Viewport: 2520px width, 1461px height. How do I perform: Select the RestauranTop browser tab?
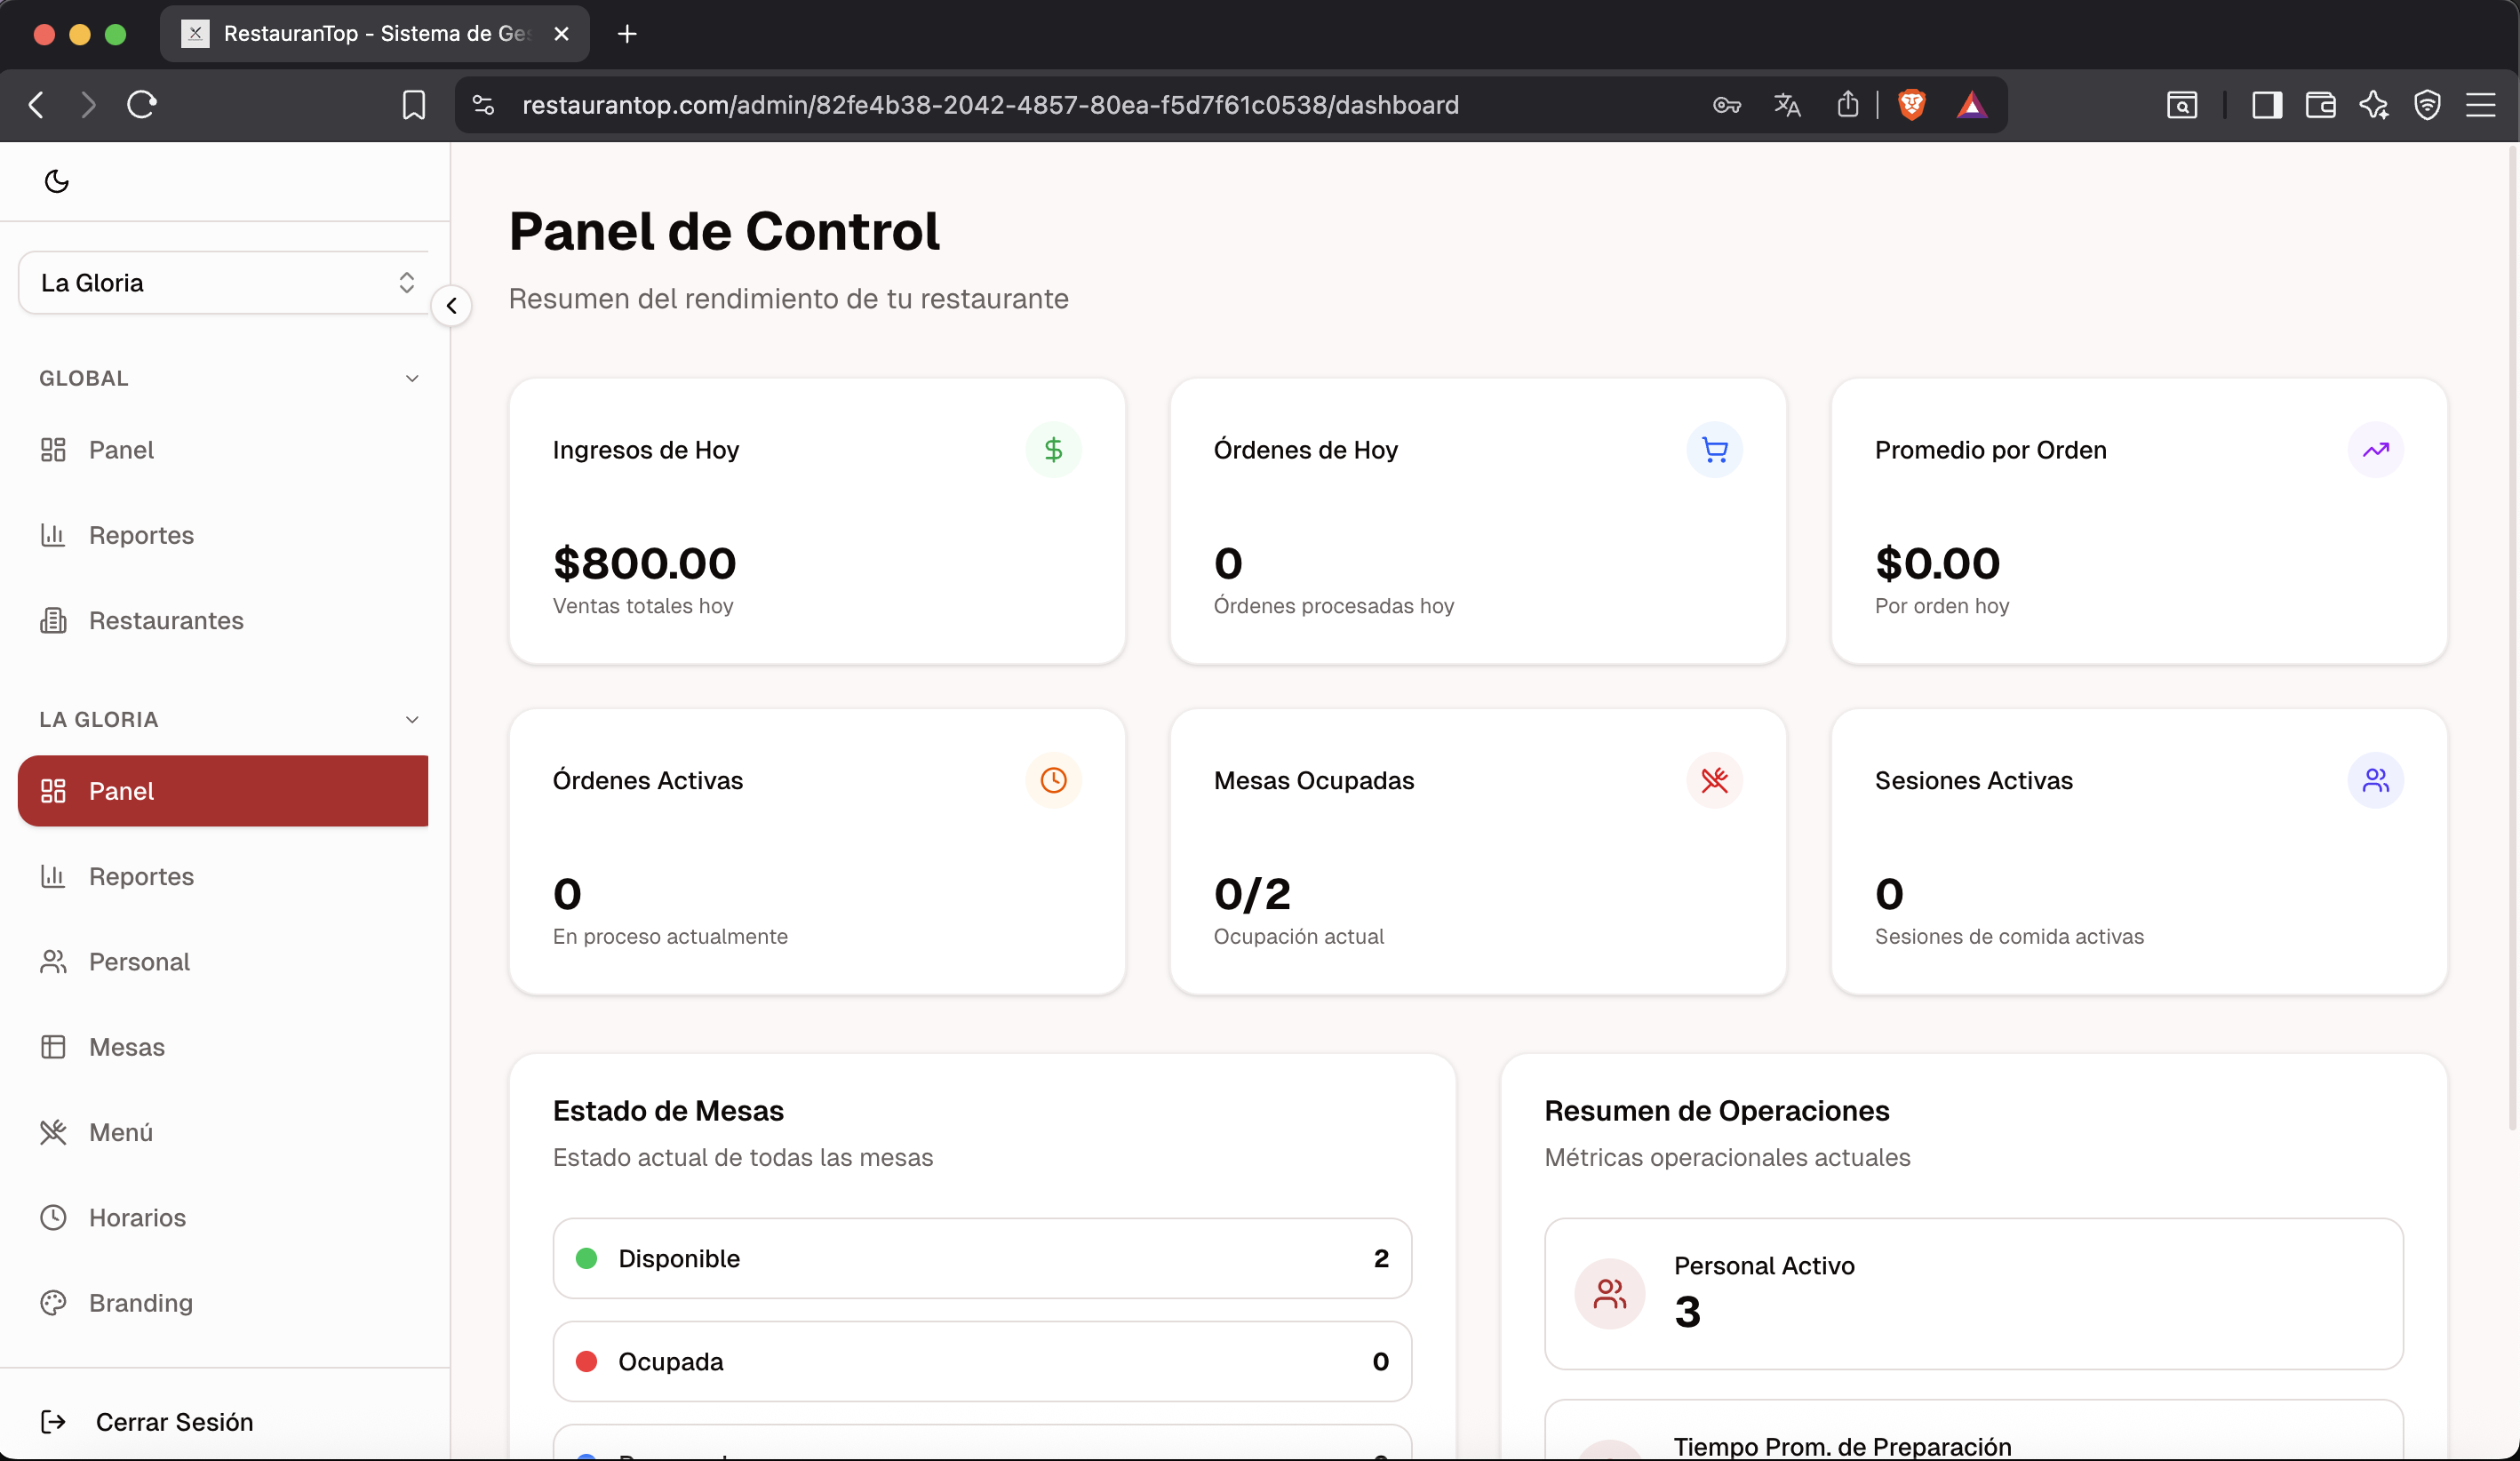click(x=370, y=33)
